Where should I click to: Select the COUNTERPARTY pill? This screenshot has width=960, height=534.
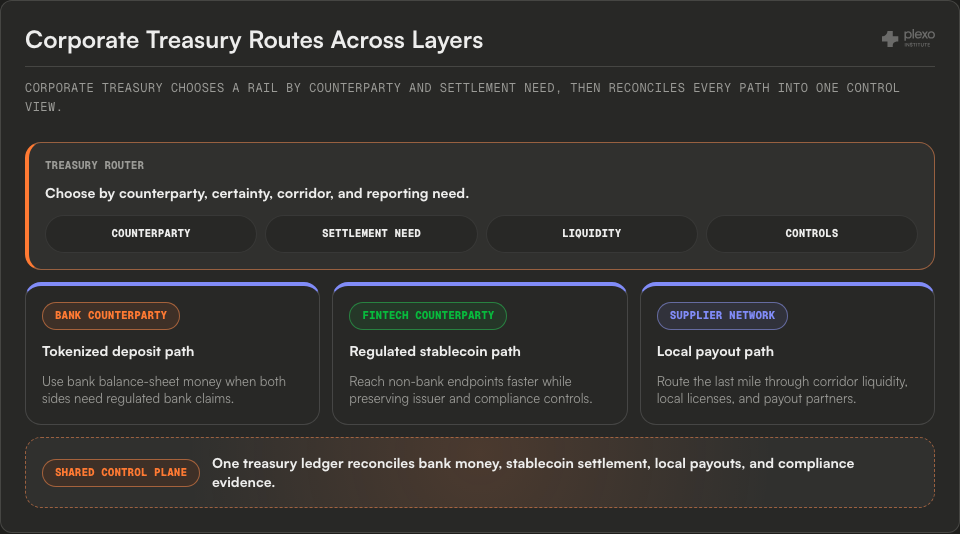151,233
